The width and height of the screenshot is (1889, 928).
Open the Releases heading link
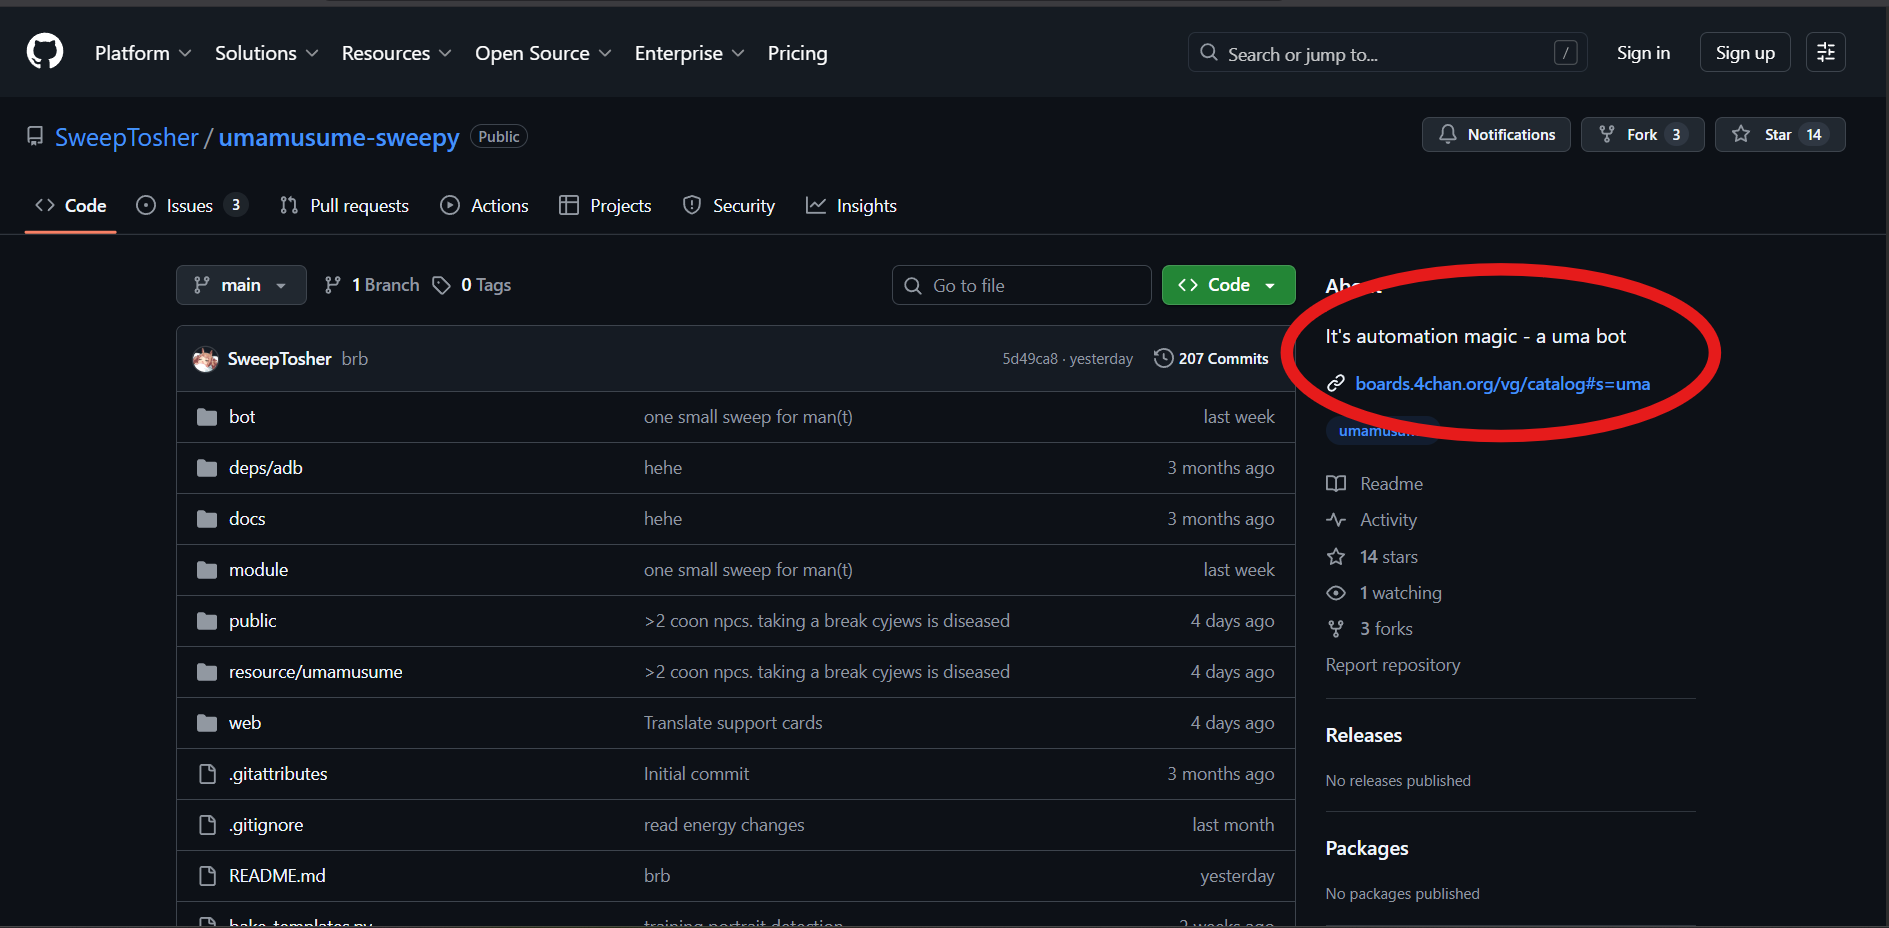click(1364, 735)
